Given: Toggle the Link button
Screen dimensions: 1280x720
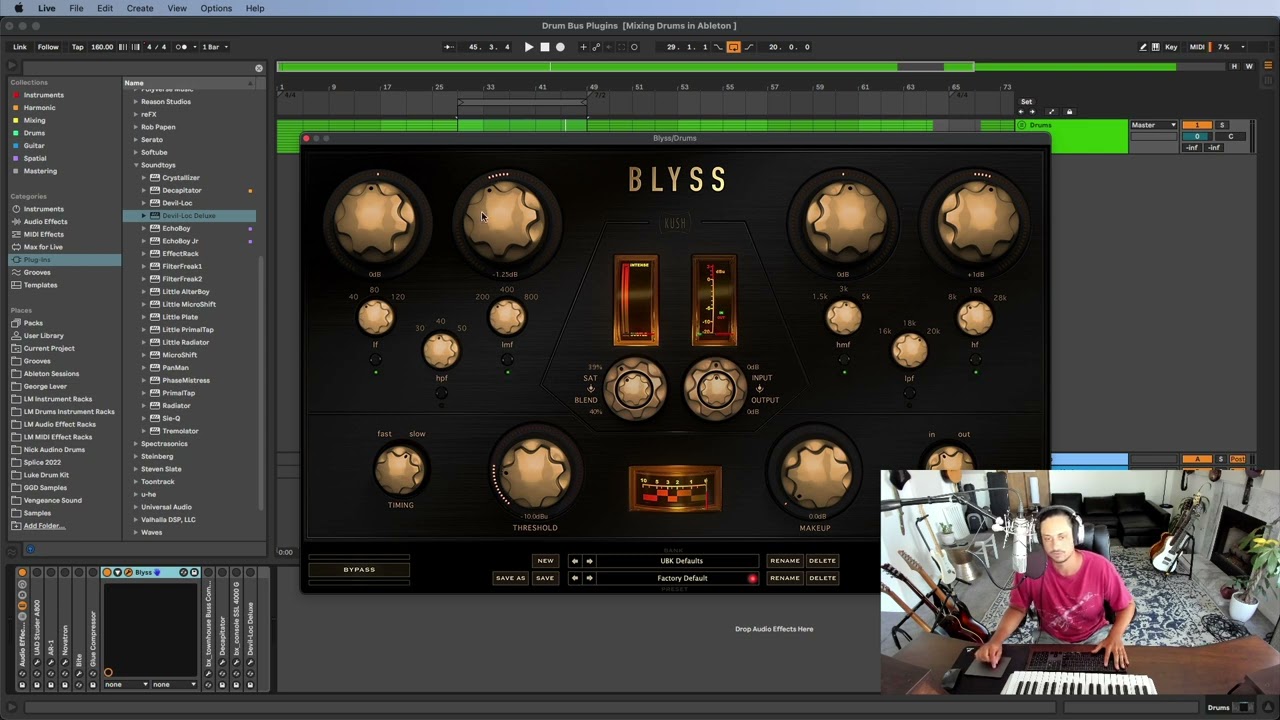Looking at the screenshot, I should [x=20, y=47].
